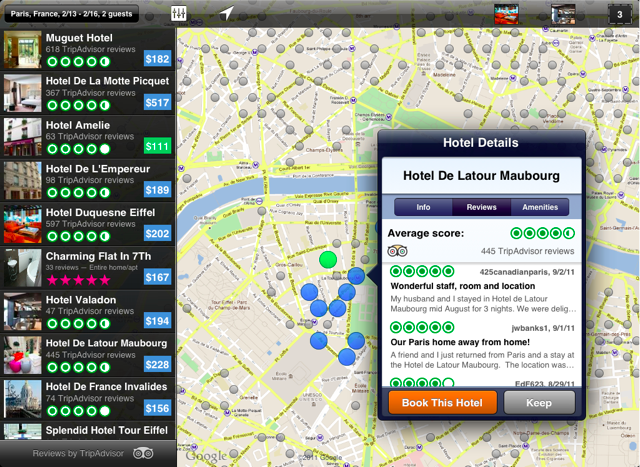This screenshot has height=467, width=640.
Task: Open Hotel De Latour Maubourg photo thumbnail
Action: click(x=22, y=355)
